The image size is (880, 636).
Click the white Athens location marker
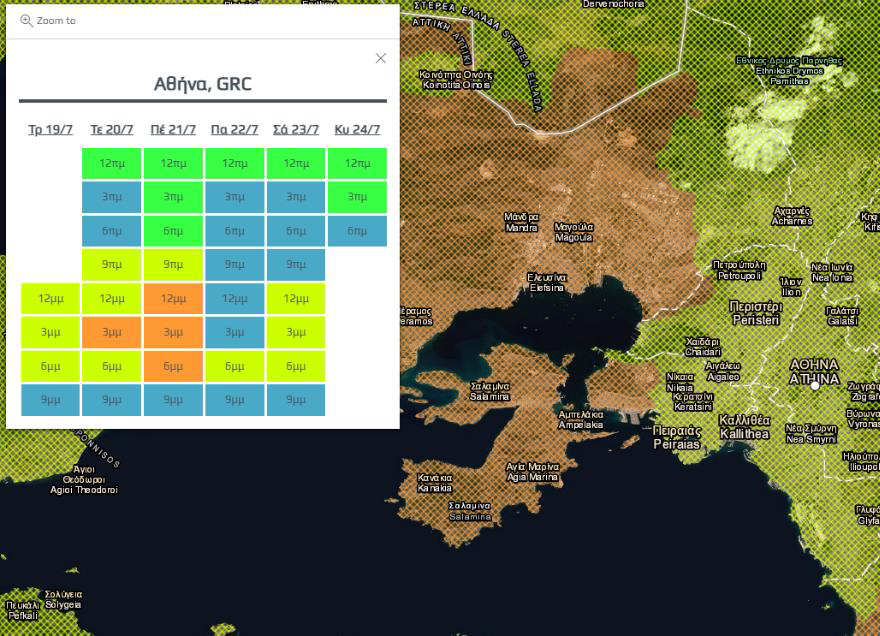coord(815,384)
